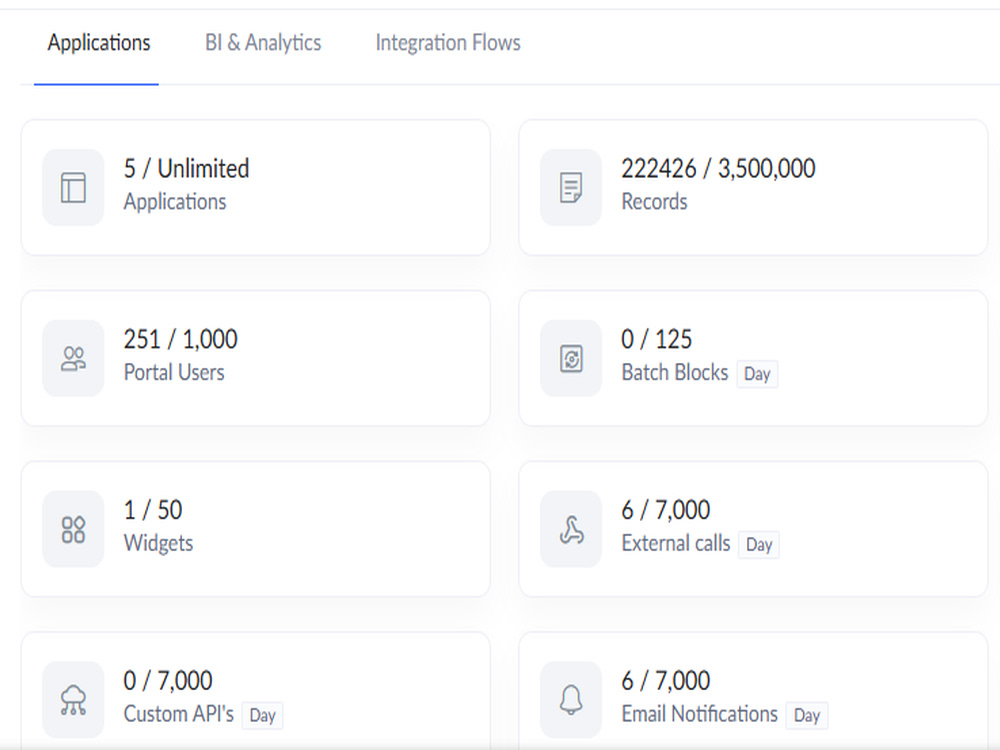Click the Applications layout icon
The image size is (1000, 750).
73,188
